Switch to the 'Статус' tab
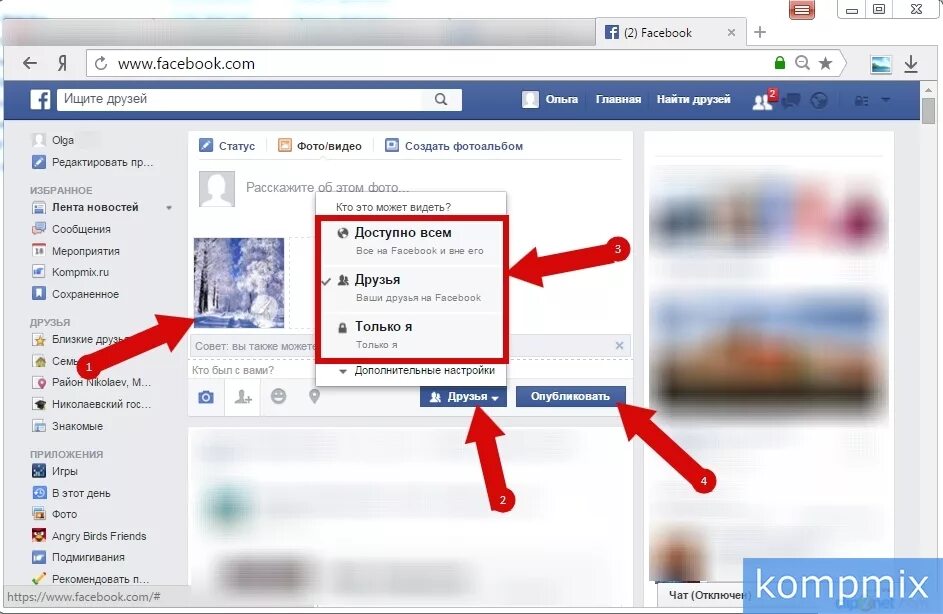Viewport: 943px width, 614px height. tap(227, 146)
